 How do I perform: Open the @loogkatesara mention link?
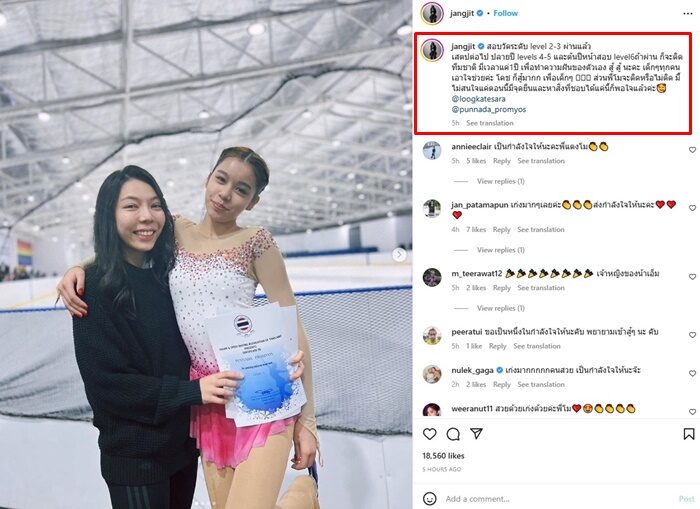click(x=478, y=99)
